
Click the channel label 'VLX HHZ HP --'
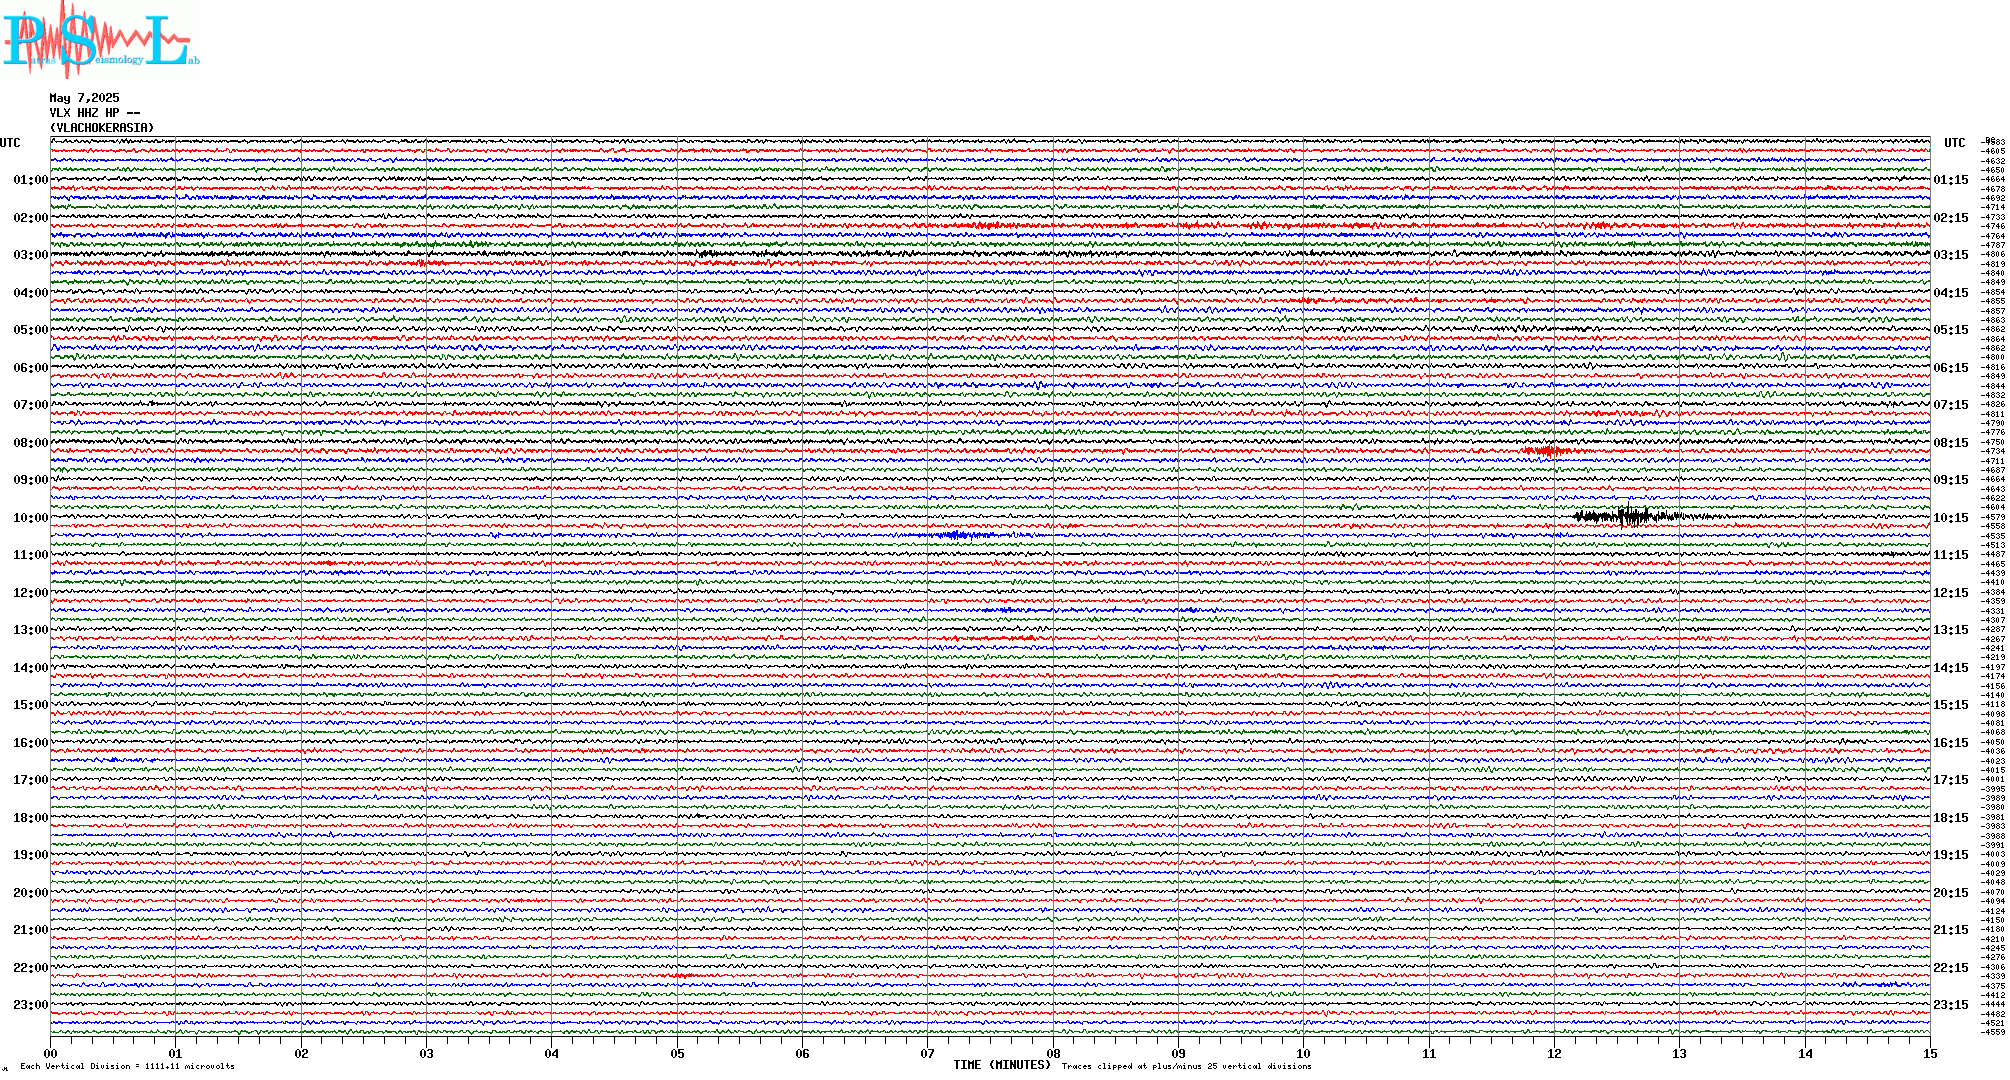pyautogui.click(x=95, y=113)
